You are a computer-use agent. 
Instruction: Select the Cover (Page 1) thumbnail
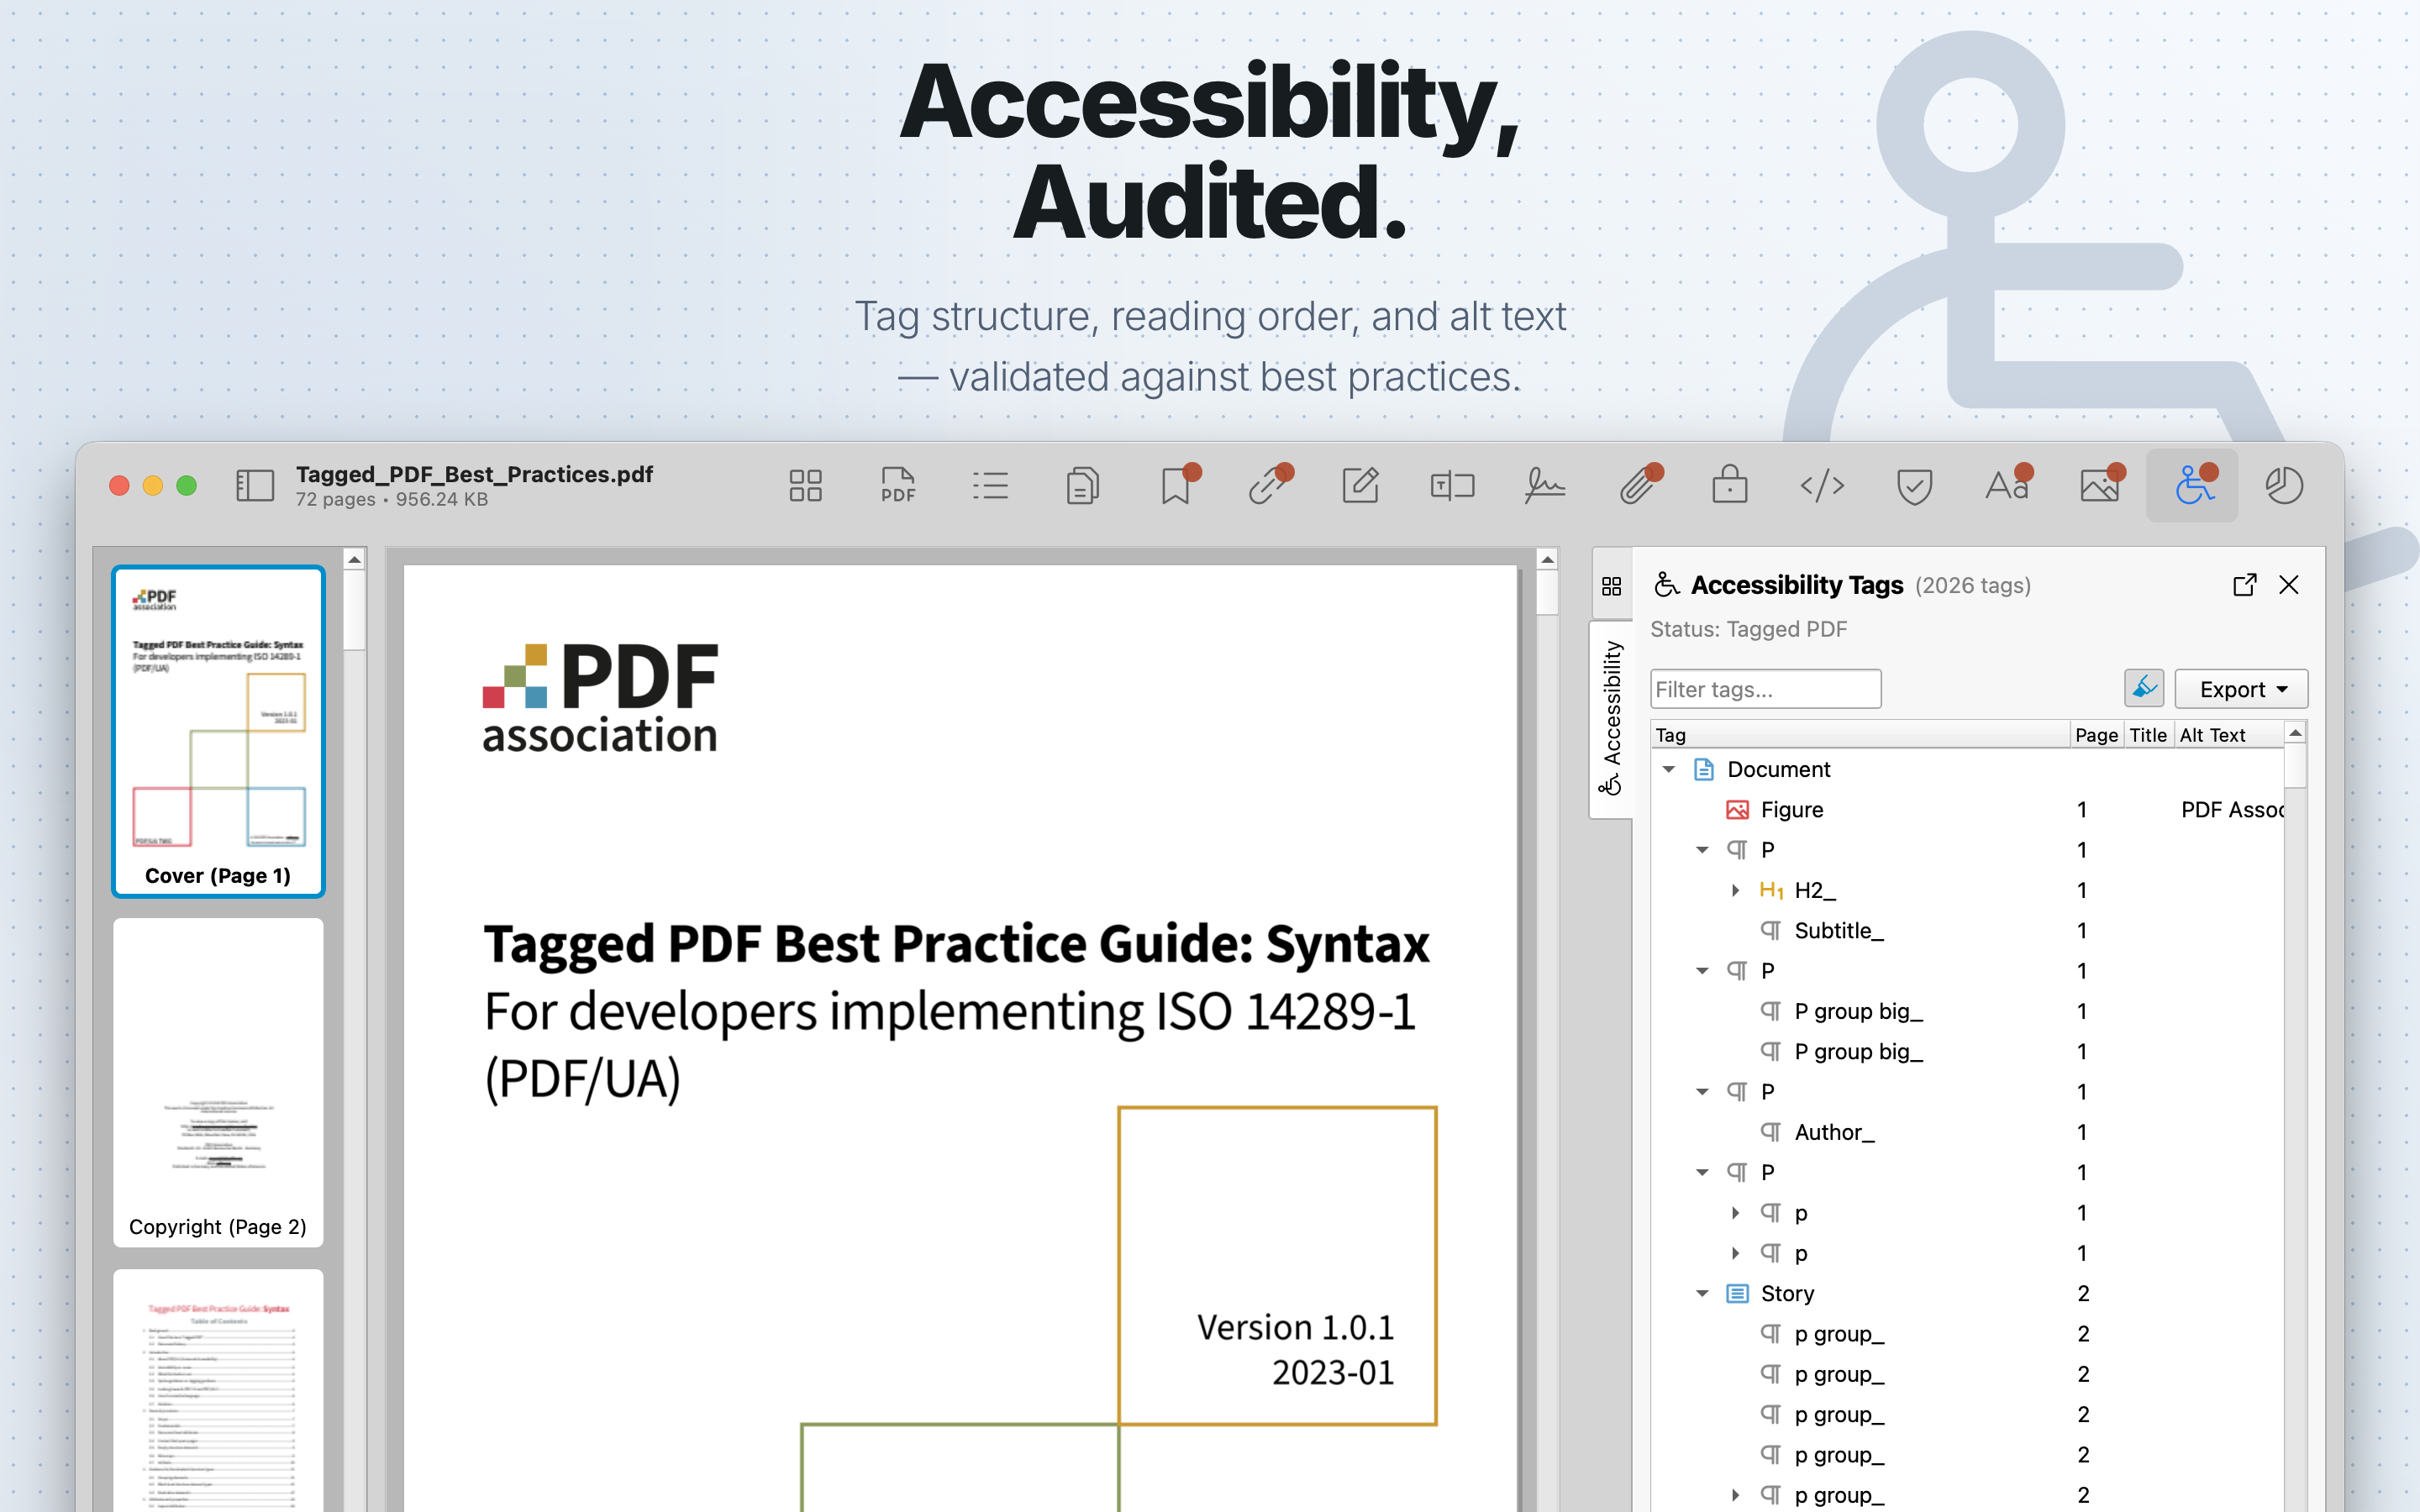[x=218, y=731]
